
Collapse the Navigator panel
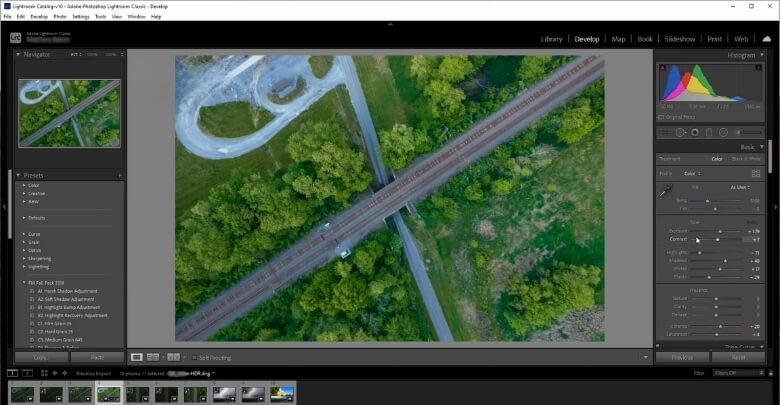coord(18,54)
